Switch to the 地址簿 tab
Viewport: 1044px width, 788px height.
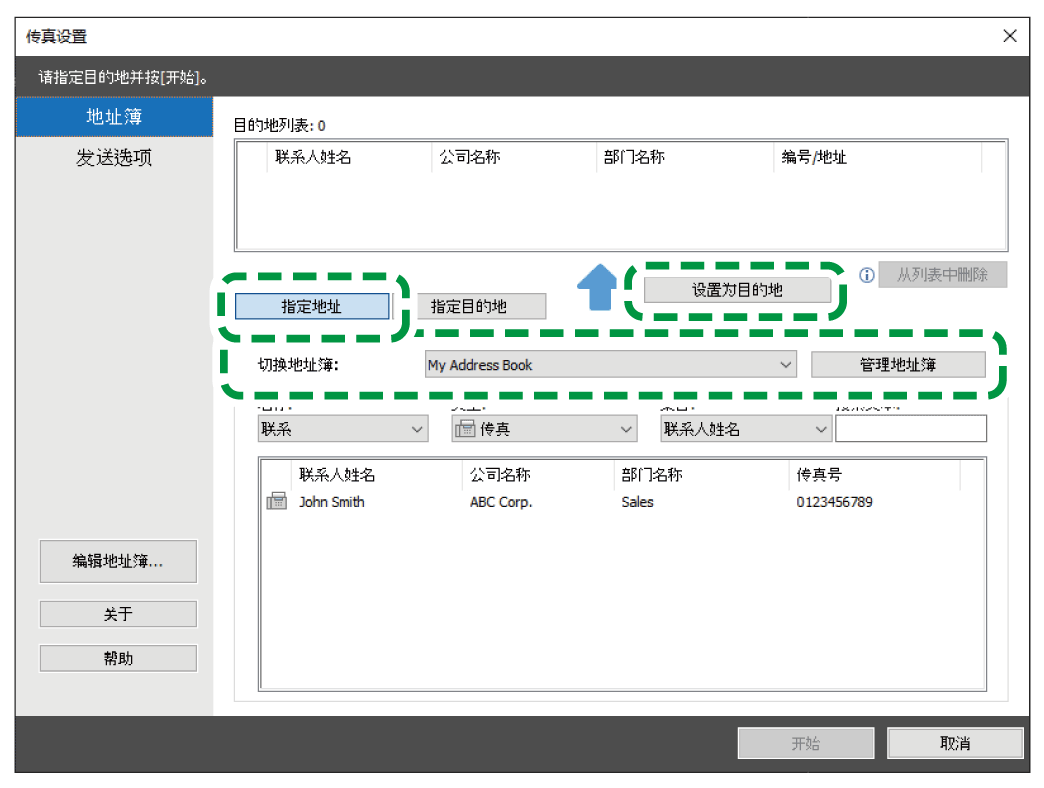(x=114, y=117)
